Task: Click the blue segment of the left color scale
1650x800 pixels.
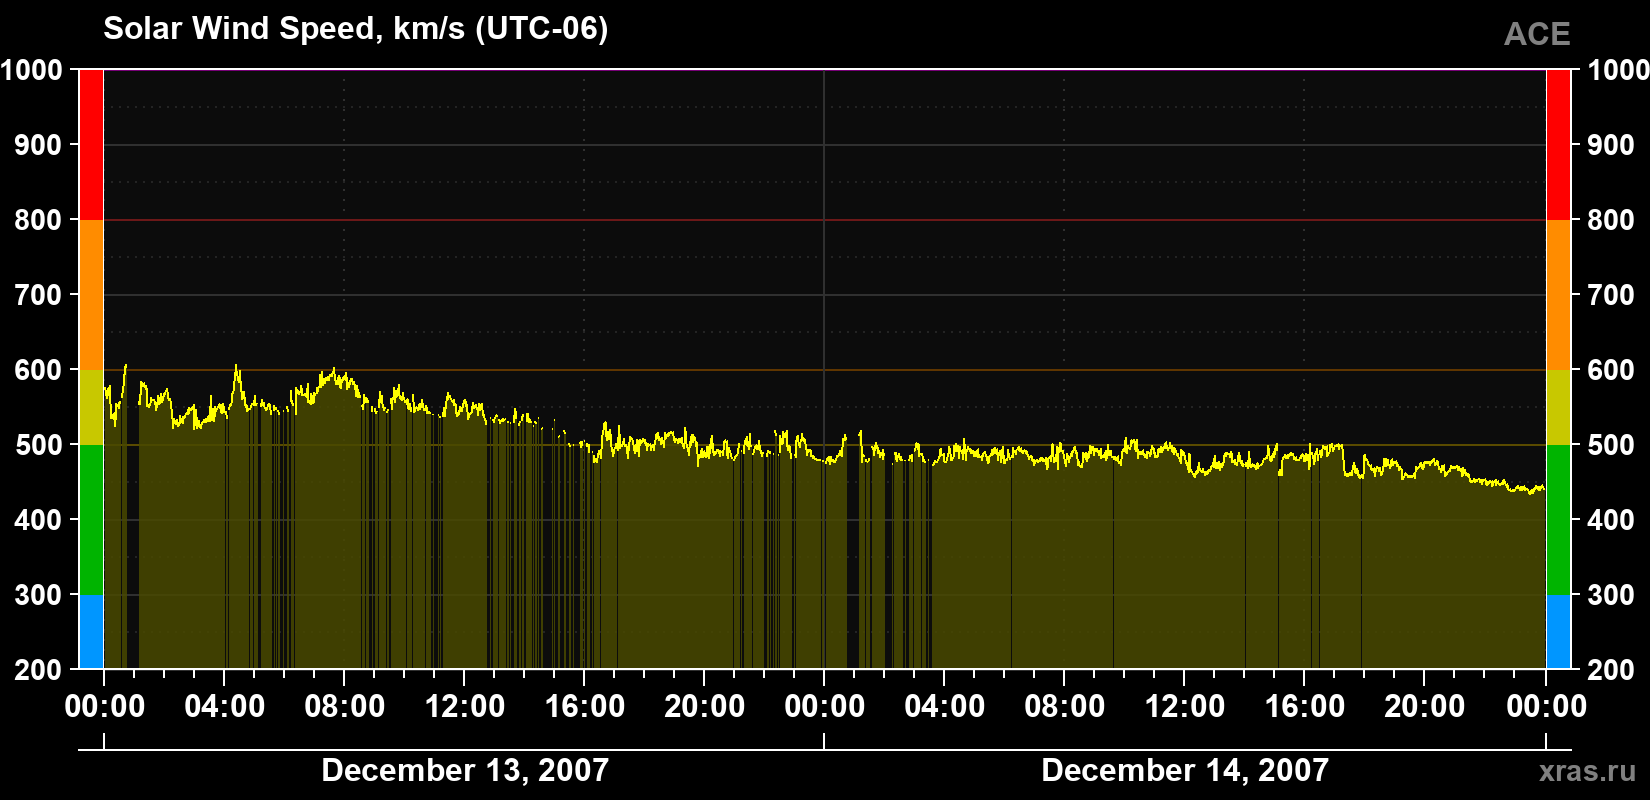Action: click(x=91, y=632)
